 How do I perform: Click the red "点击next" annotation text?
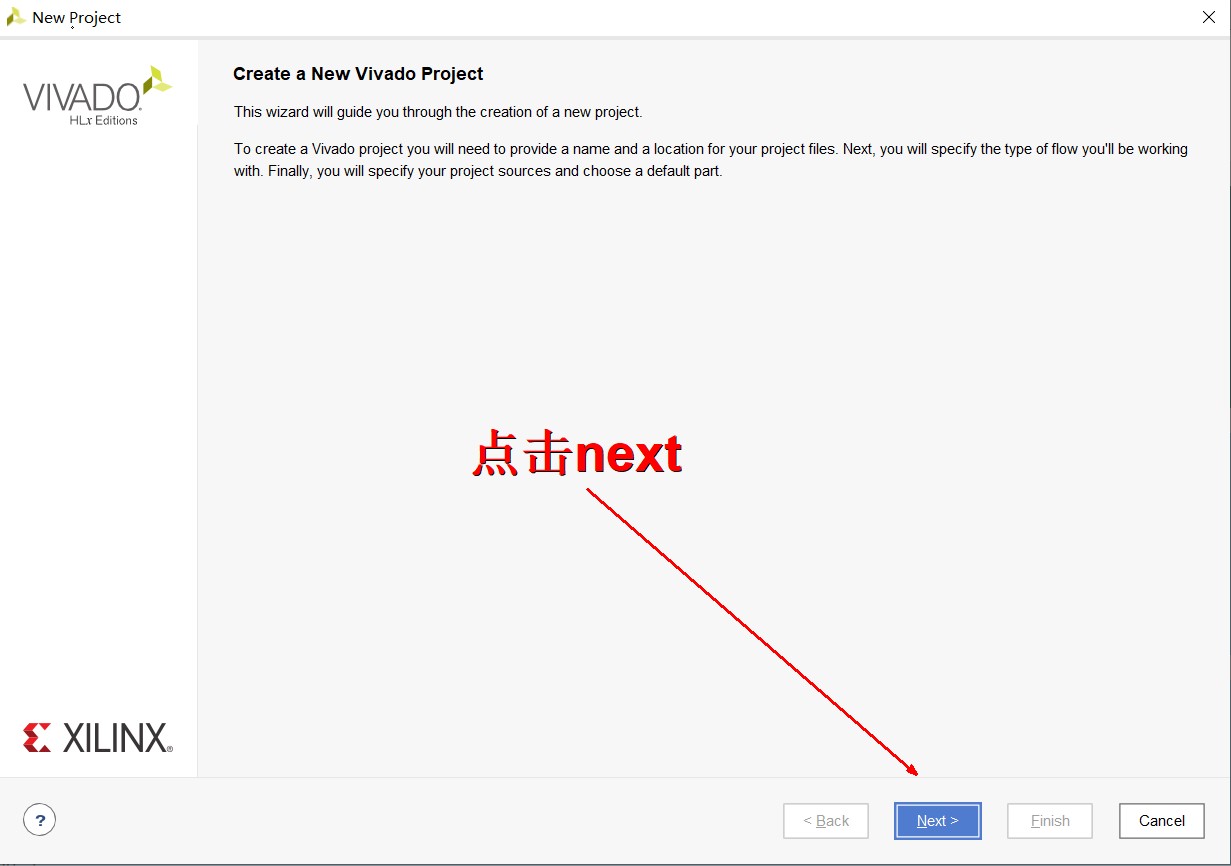point(577,455)
